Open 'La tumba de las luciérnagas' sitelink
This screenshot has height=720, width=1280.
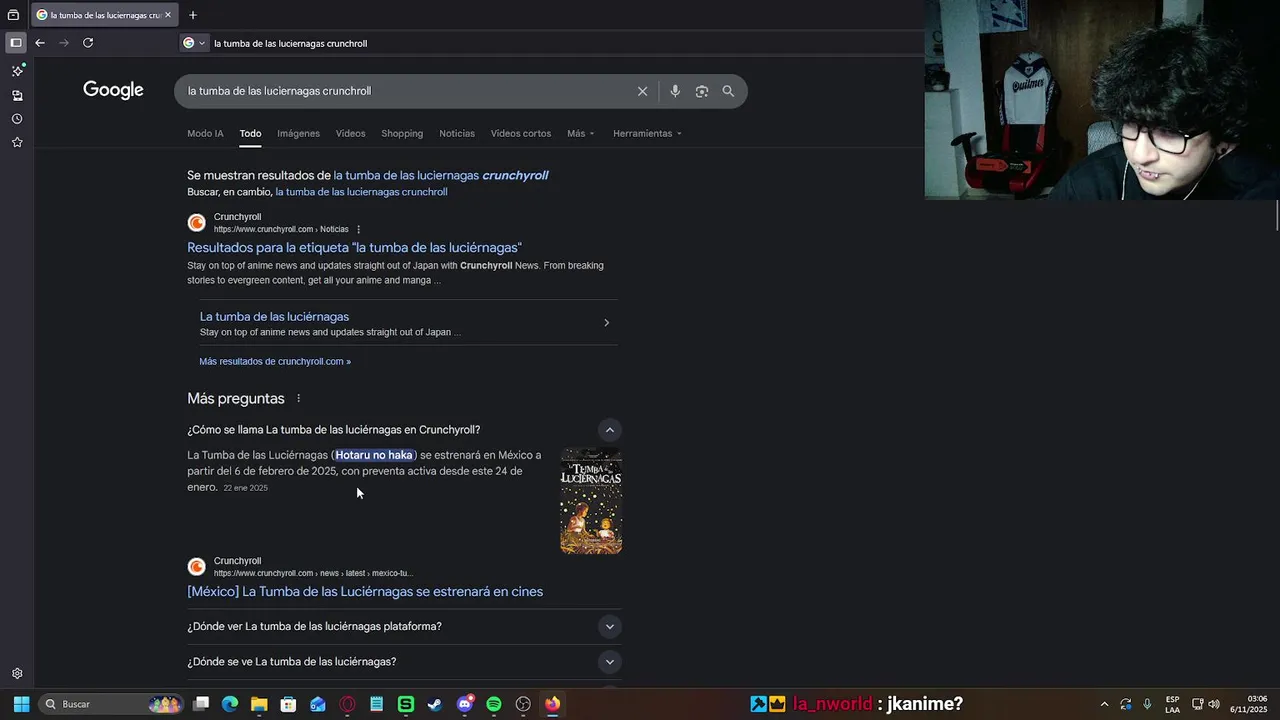point(274,317)
